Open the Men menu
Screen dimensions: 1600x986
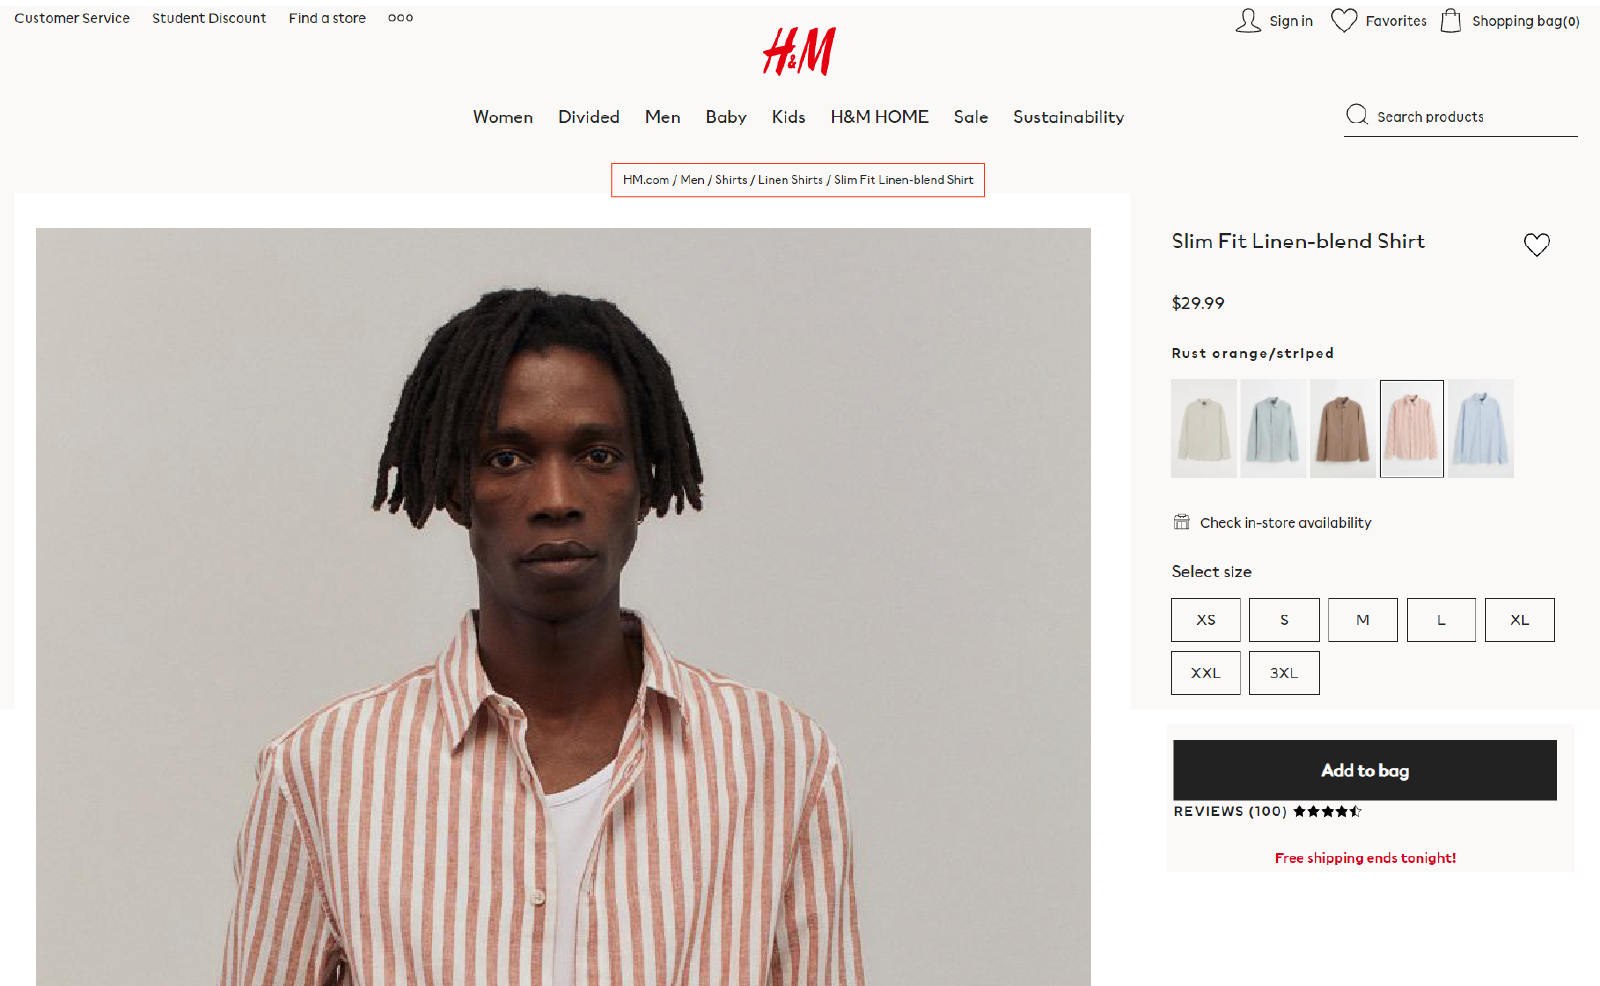(x=662, y=117)
